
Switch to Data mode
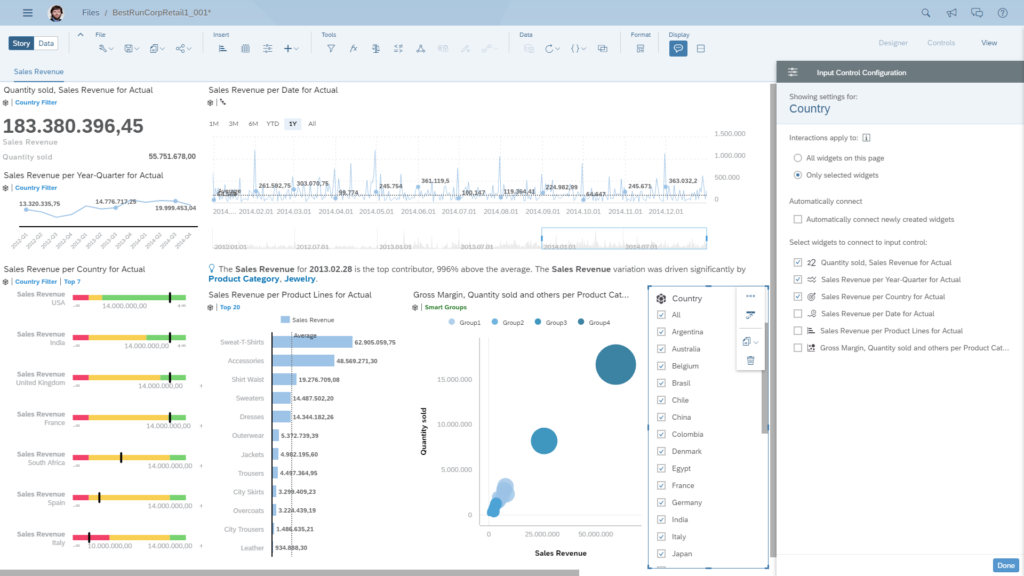coord(46,43)
